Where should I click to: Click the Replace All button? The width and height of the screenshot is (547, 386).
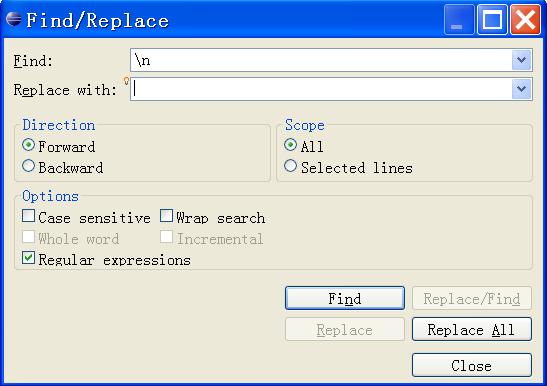(472, 329)
